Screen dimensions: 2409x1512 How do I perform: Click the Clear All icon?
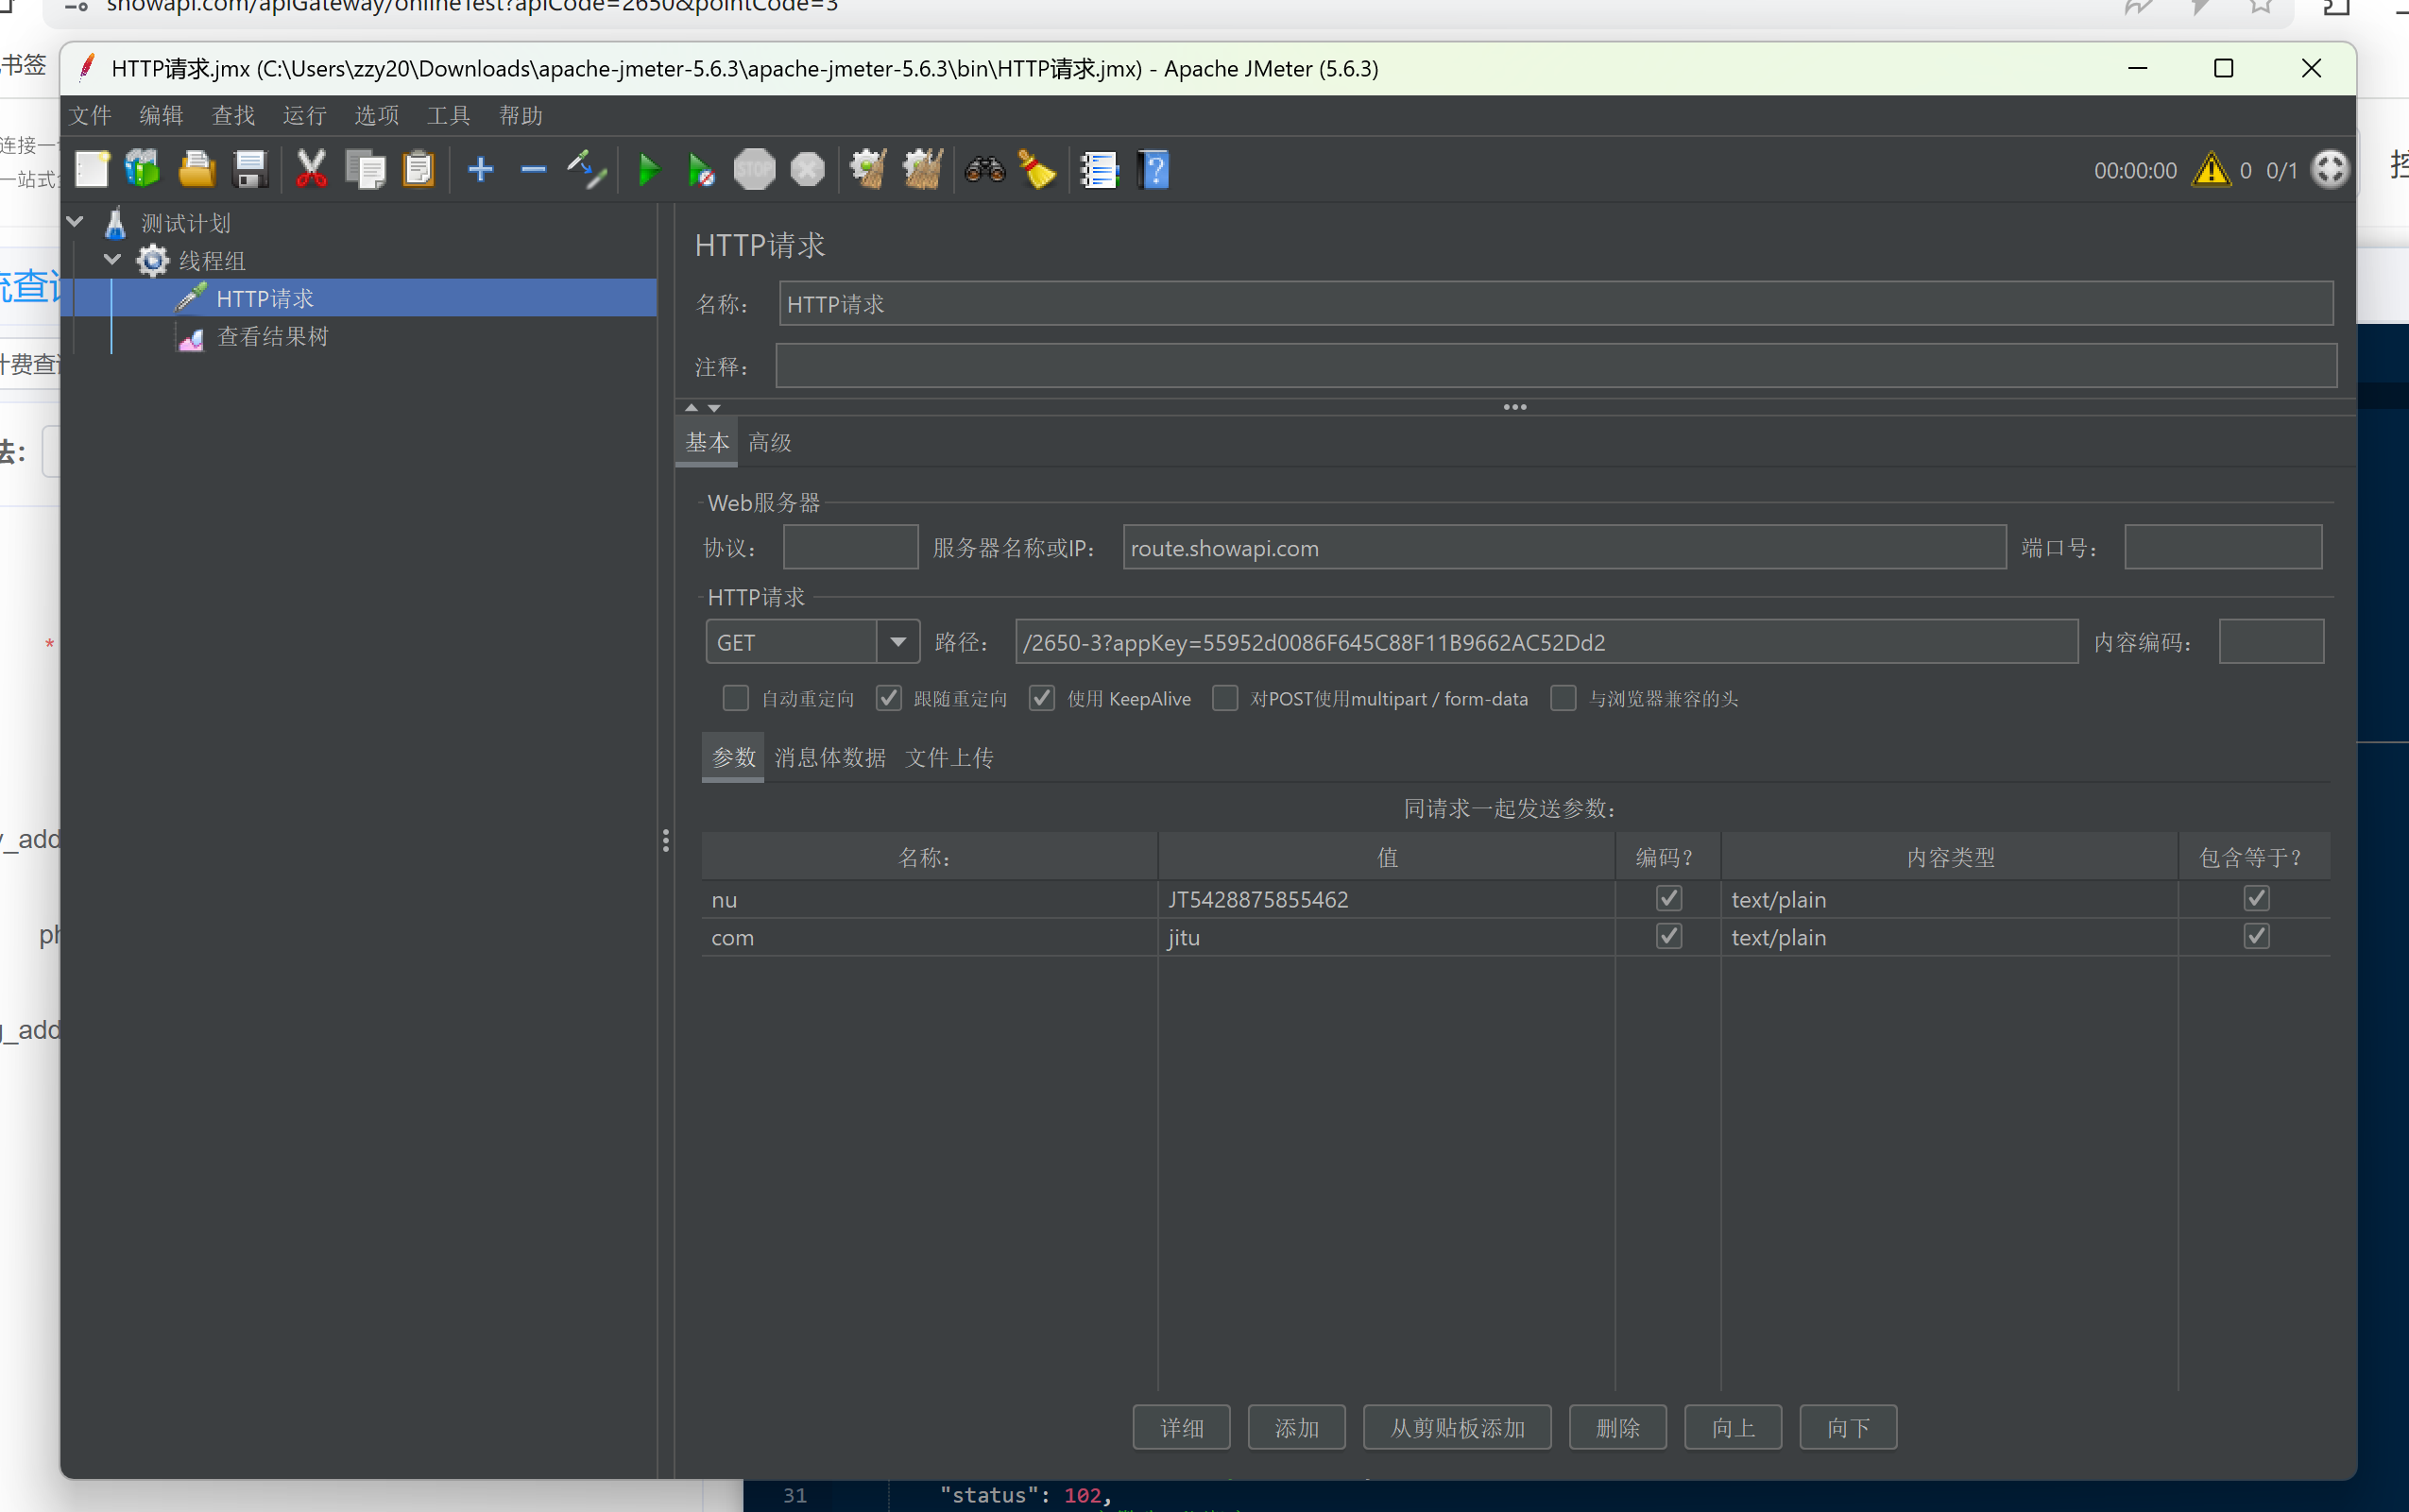point(922,170)
